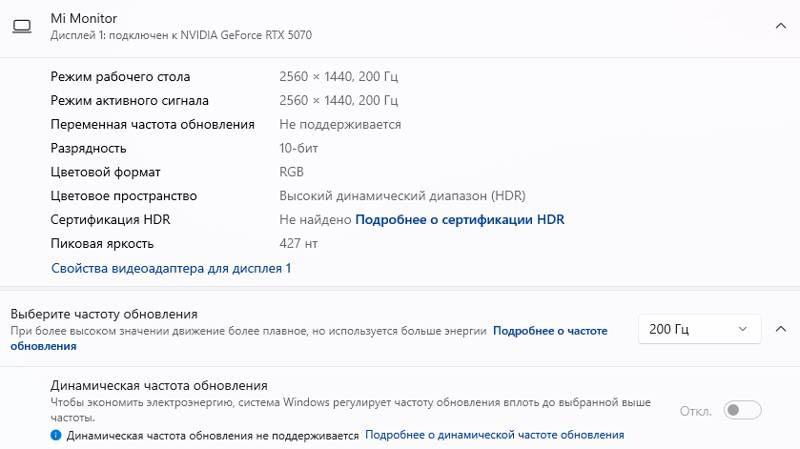Viewport: 800px width, 449px height.
Task: Click the blue info icon near dynamic refresh notice
Action: (x=56, y=435)
